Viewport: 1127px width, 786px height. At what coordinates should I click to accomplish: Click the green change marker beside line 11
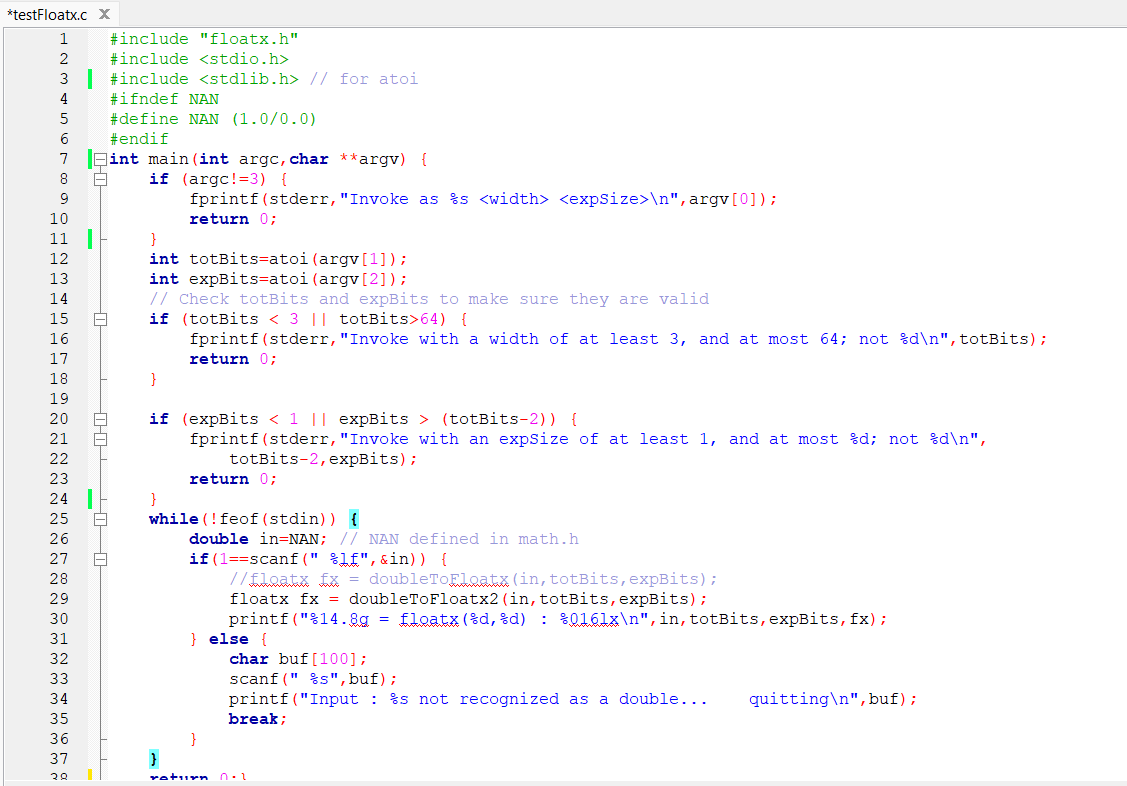88,238
